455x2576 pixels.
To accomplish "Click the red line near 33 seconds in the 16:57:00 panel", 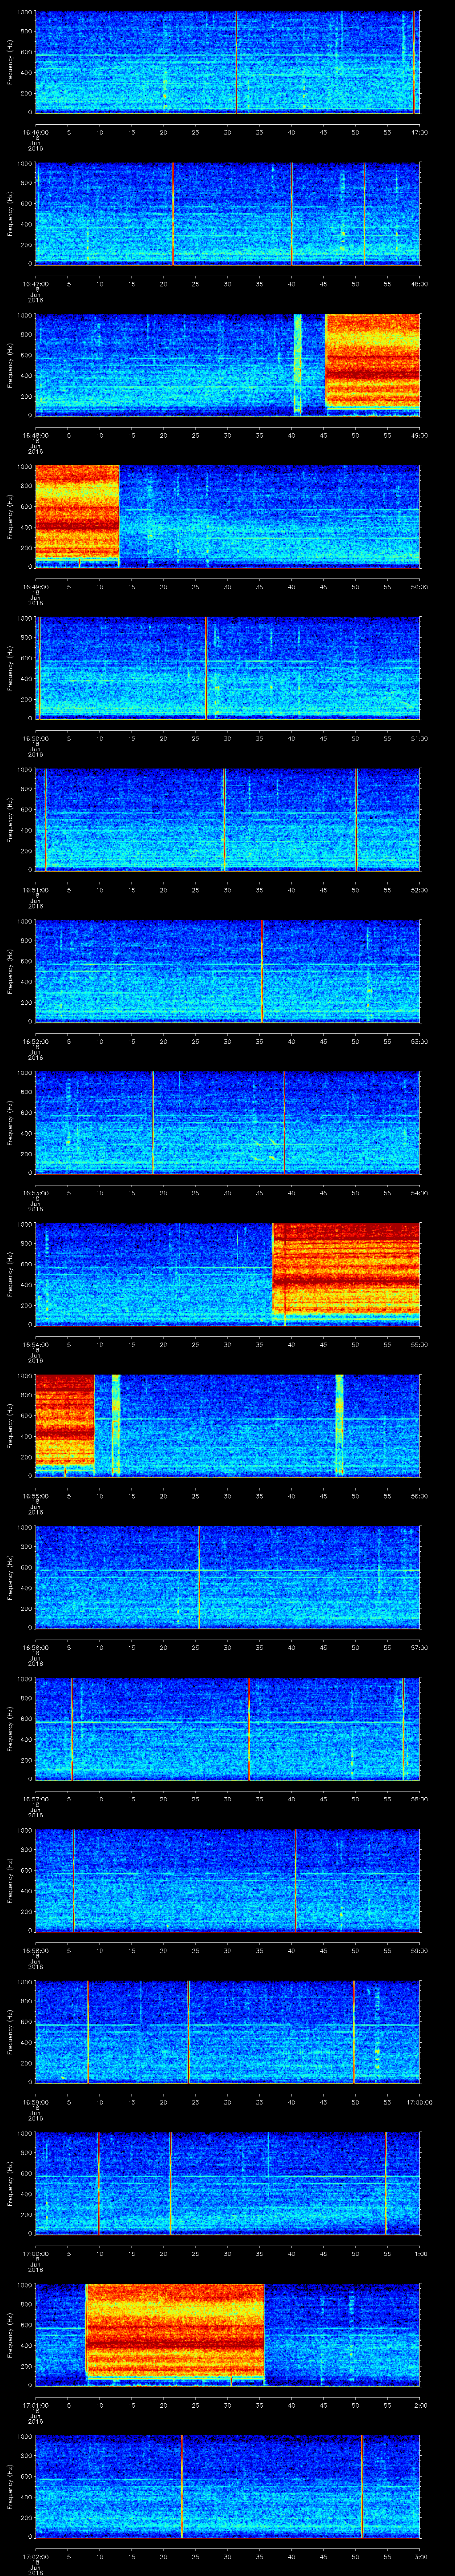I will pos(248,1729).
